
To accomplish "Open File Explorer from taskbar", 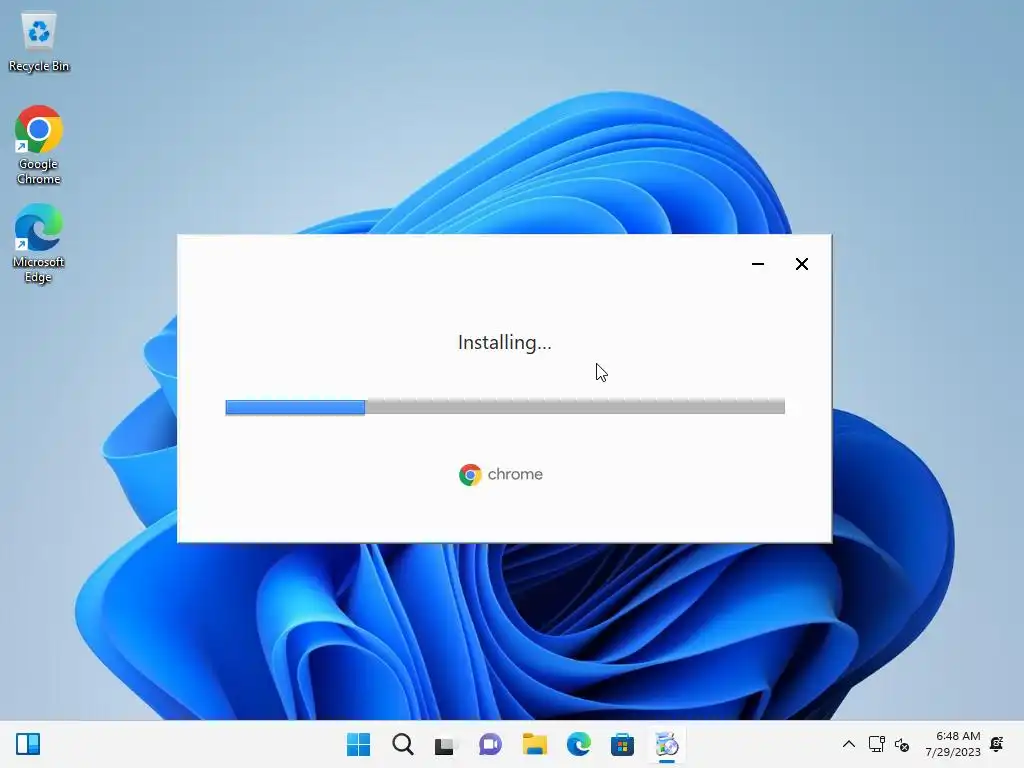I will [x=535, y=744].
